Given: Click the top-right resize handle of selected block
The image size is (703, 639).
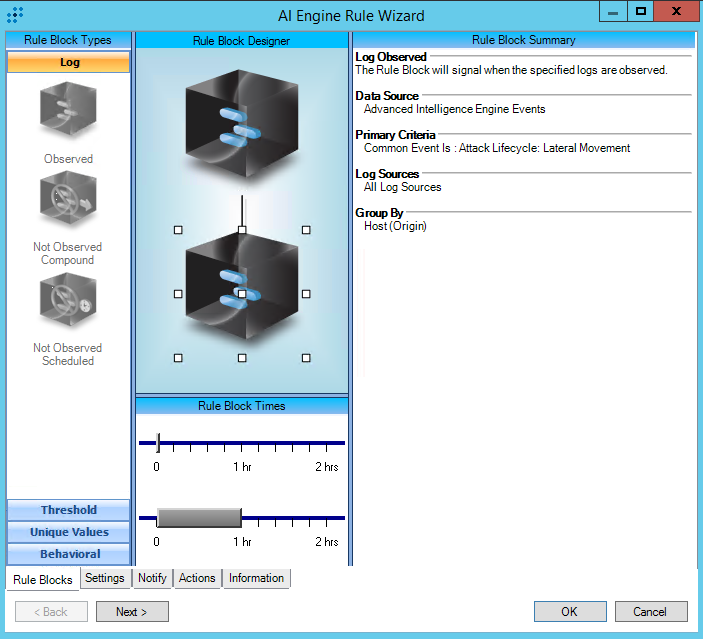Looking at the screenshot, I should [x=306, y=230].
